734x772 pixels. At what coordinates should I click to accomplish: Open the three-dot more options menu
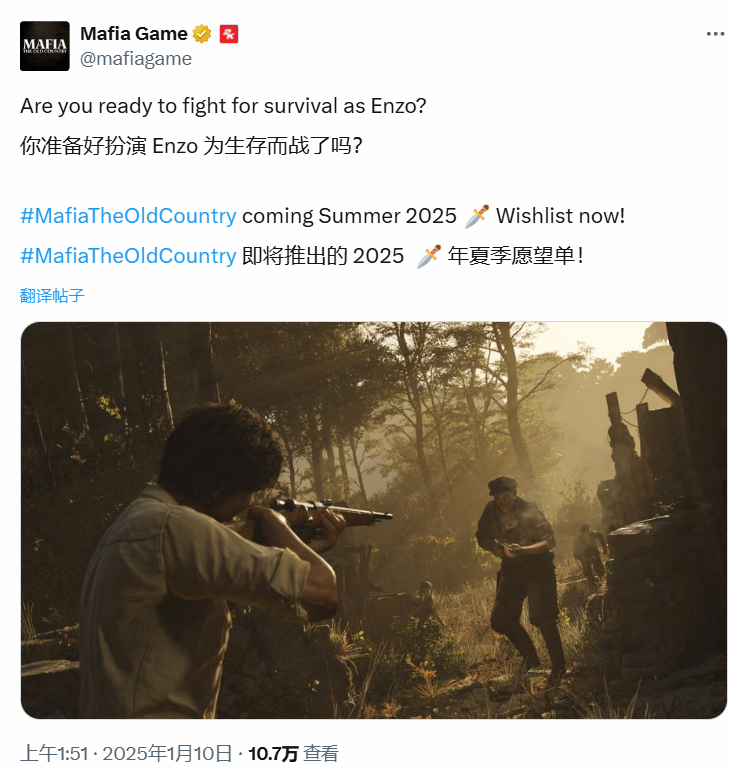(x=715, y=33)
